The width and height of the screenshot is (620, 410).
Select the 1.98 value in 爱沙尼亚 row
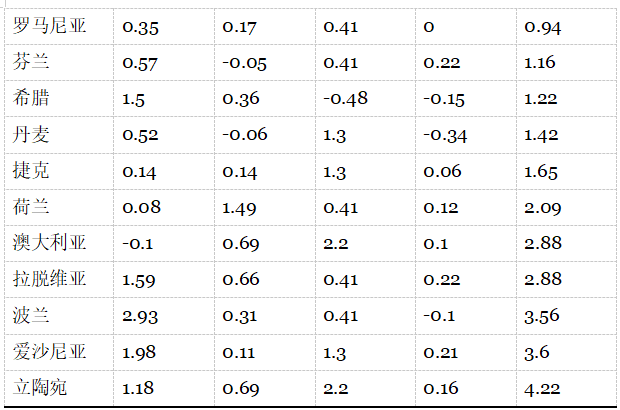(x=139, y=351)
